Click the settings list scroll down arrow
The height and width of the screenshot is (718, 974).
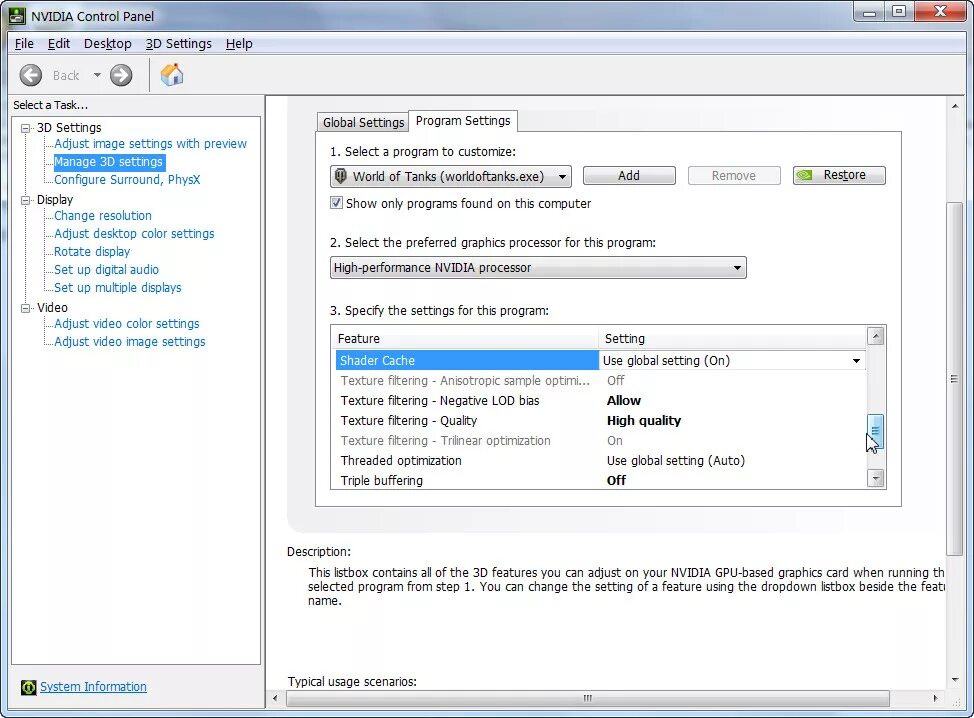[875, 478]
